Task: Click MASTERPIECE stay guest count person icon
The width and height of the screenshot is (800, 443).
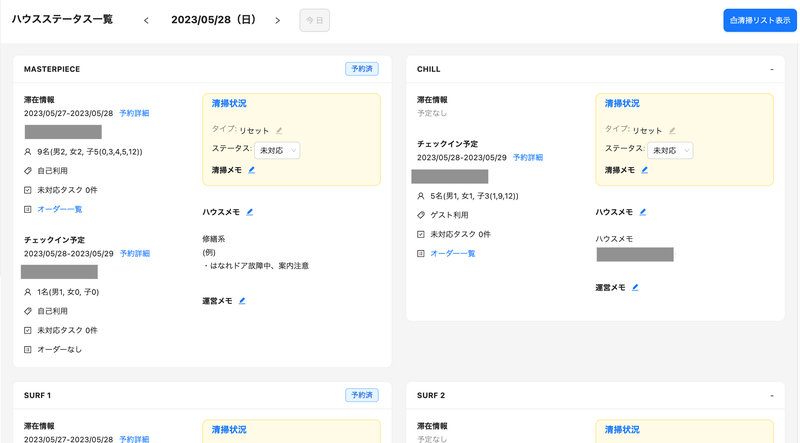Action: tap(28, 152)
